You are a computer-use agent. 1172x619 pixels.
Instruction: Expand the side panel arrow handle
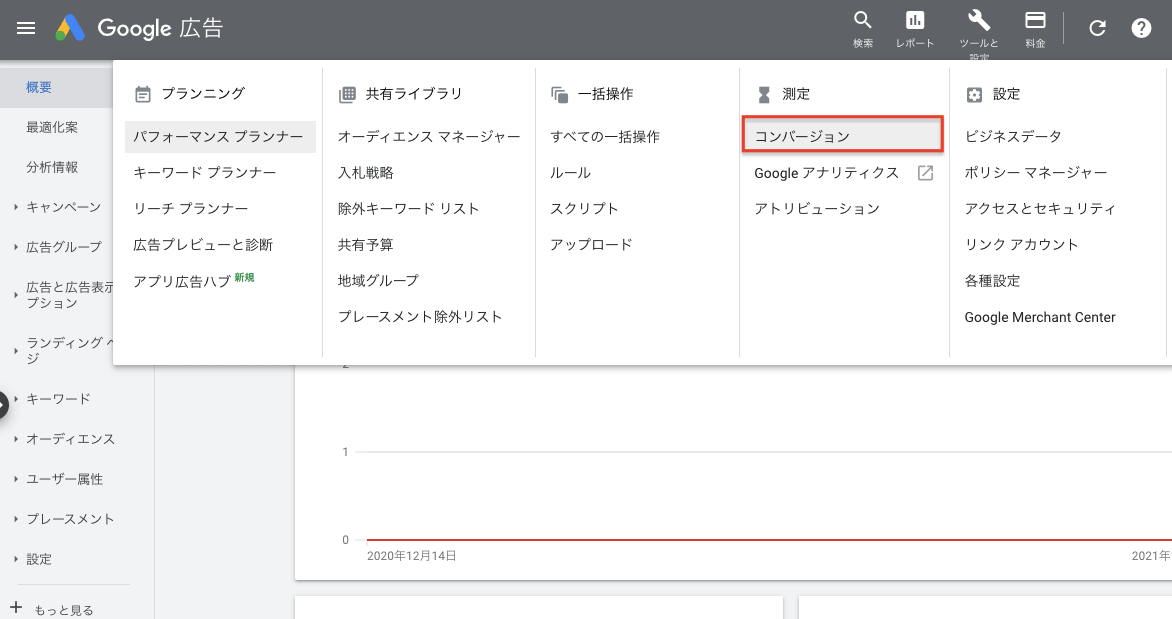(3, 404)
